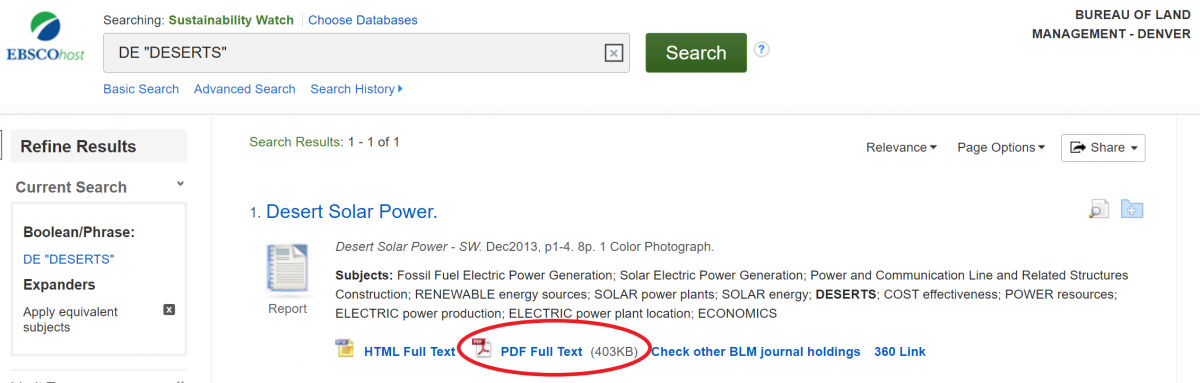Open the Relevance sort dropdown
This screenshot has height=383, width=1200.
[x=901, y=147]
